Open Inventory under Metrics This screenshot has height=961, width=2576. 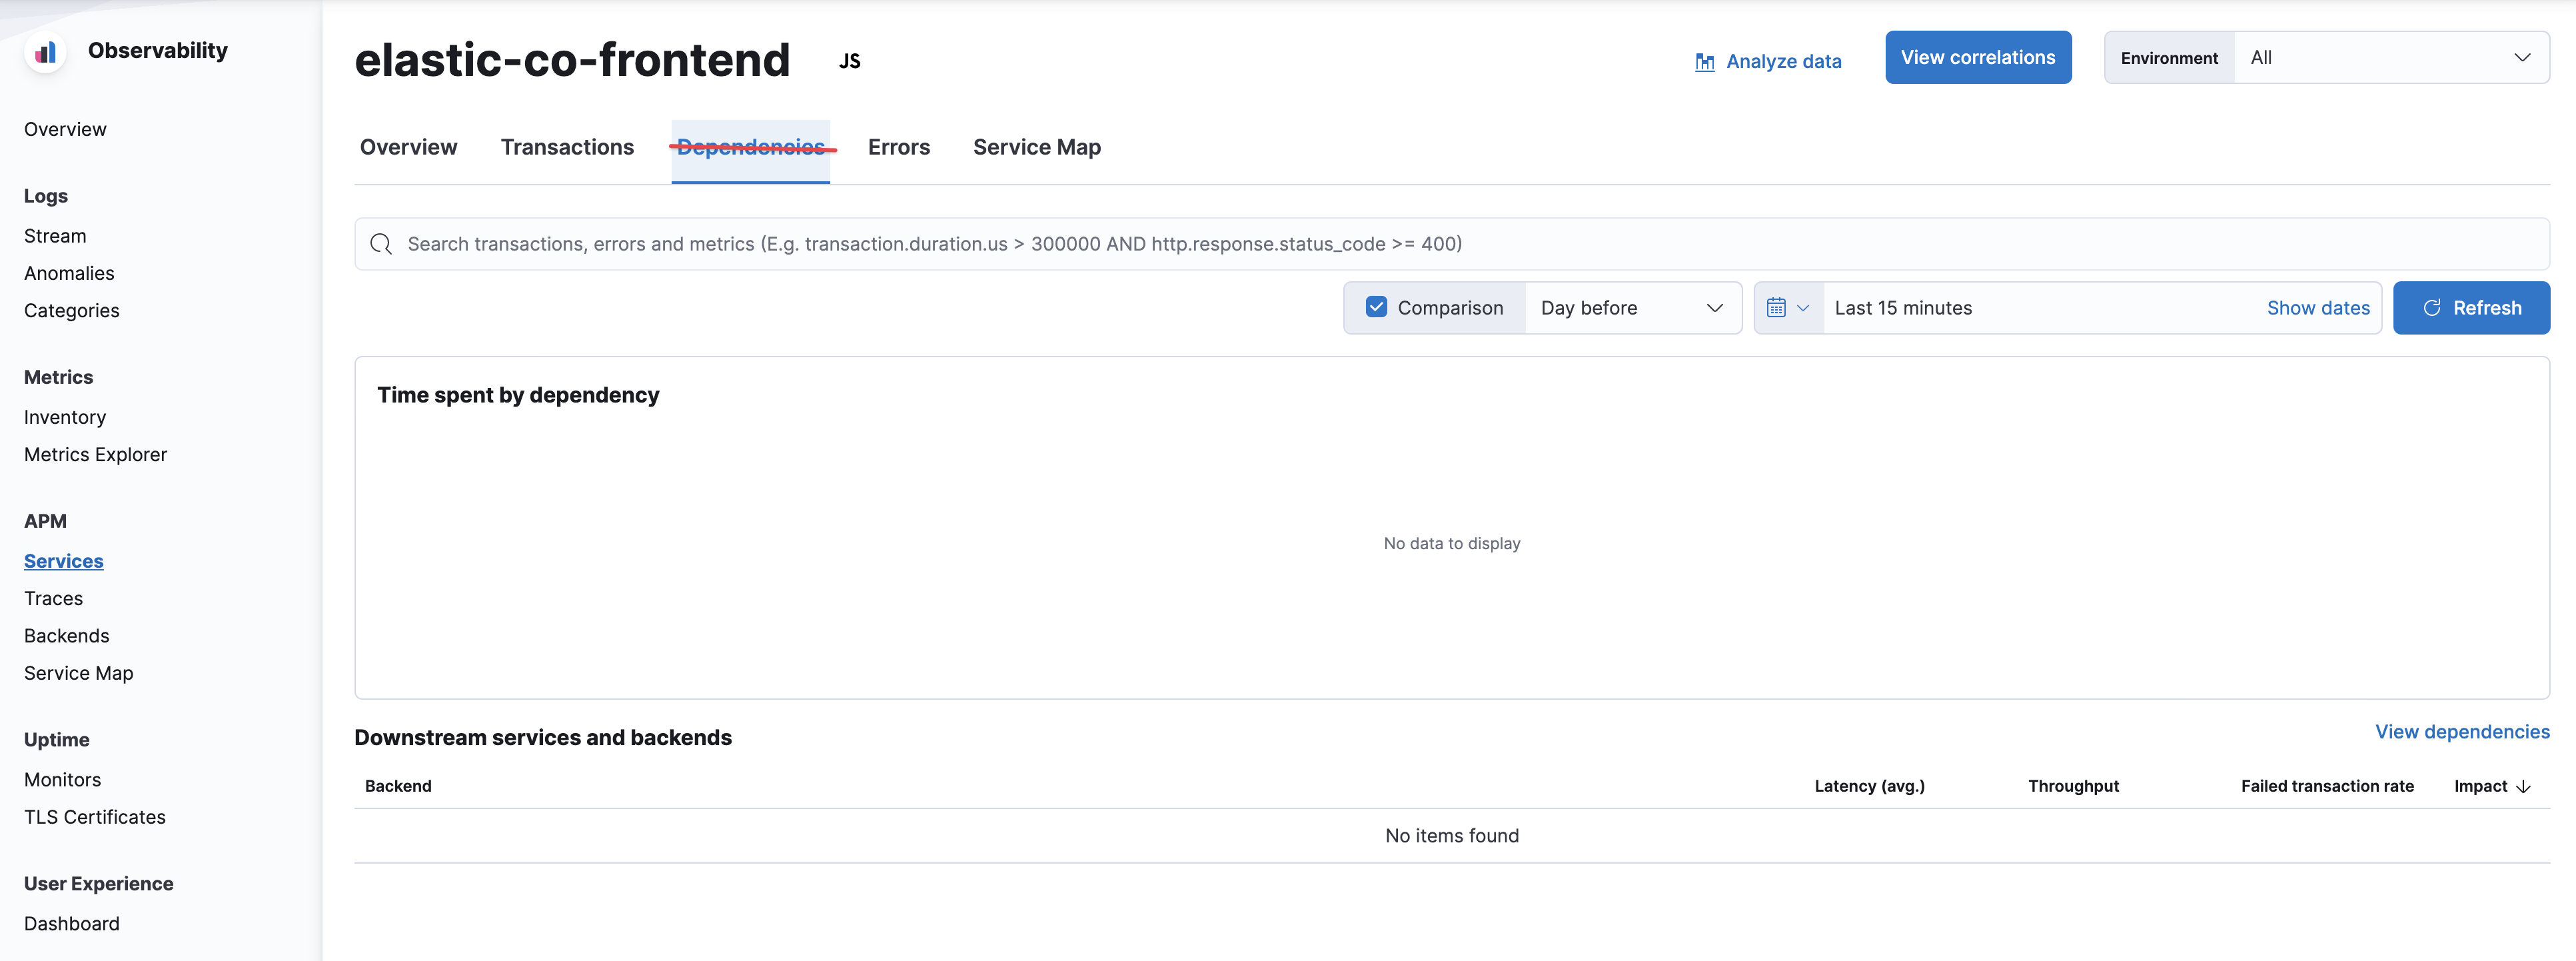coord(65,417)
